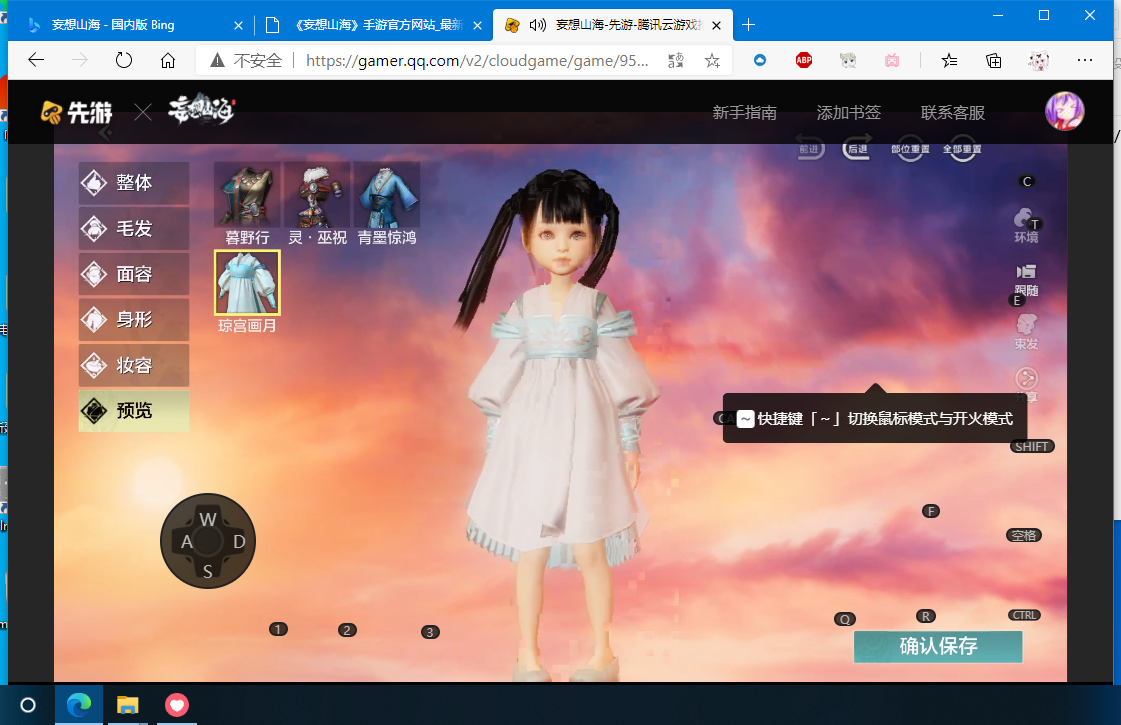Image resolution: width=1121 pixels, height=725 pixels.
Task: Preview the 青墨惊鸿 blue robe outfit
Action: tap(387, 195)
